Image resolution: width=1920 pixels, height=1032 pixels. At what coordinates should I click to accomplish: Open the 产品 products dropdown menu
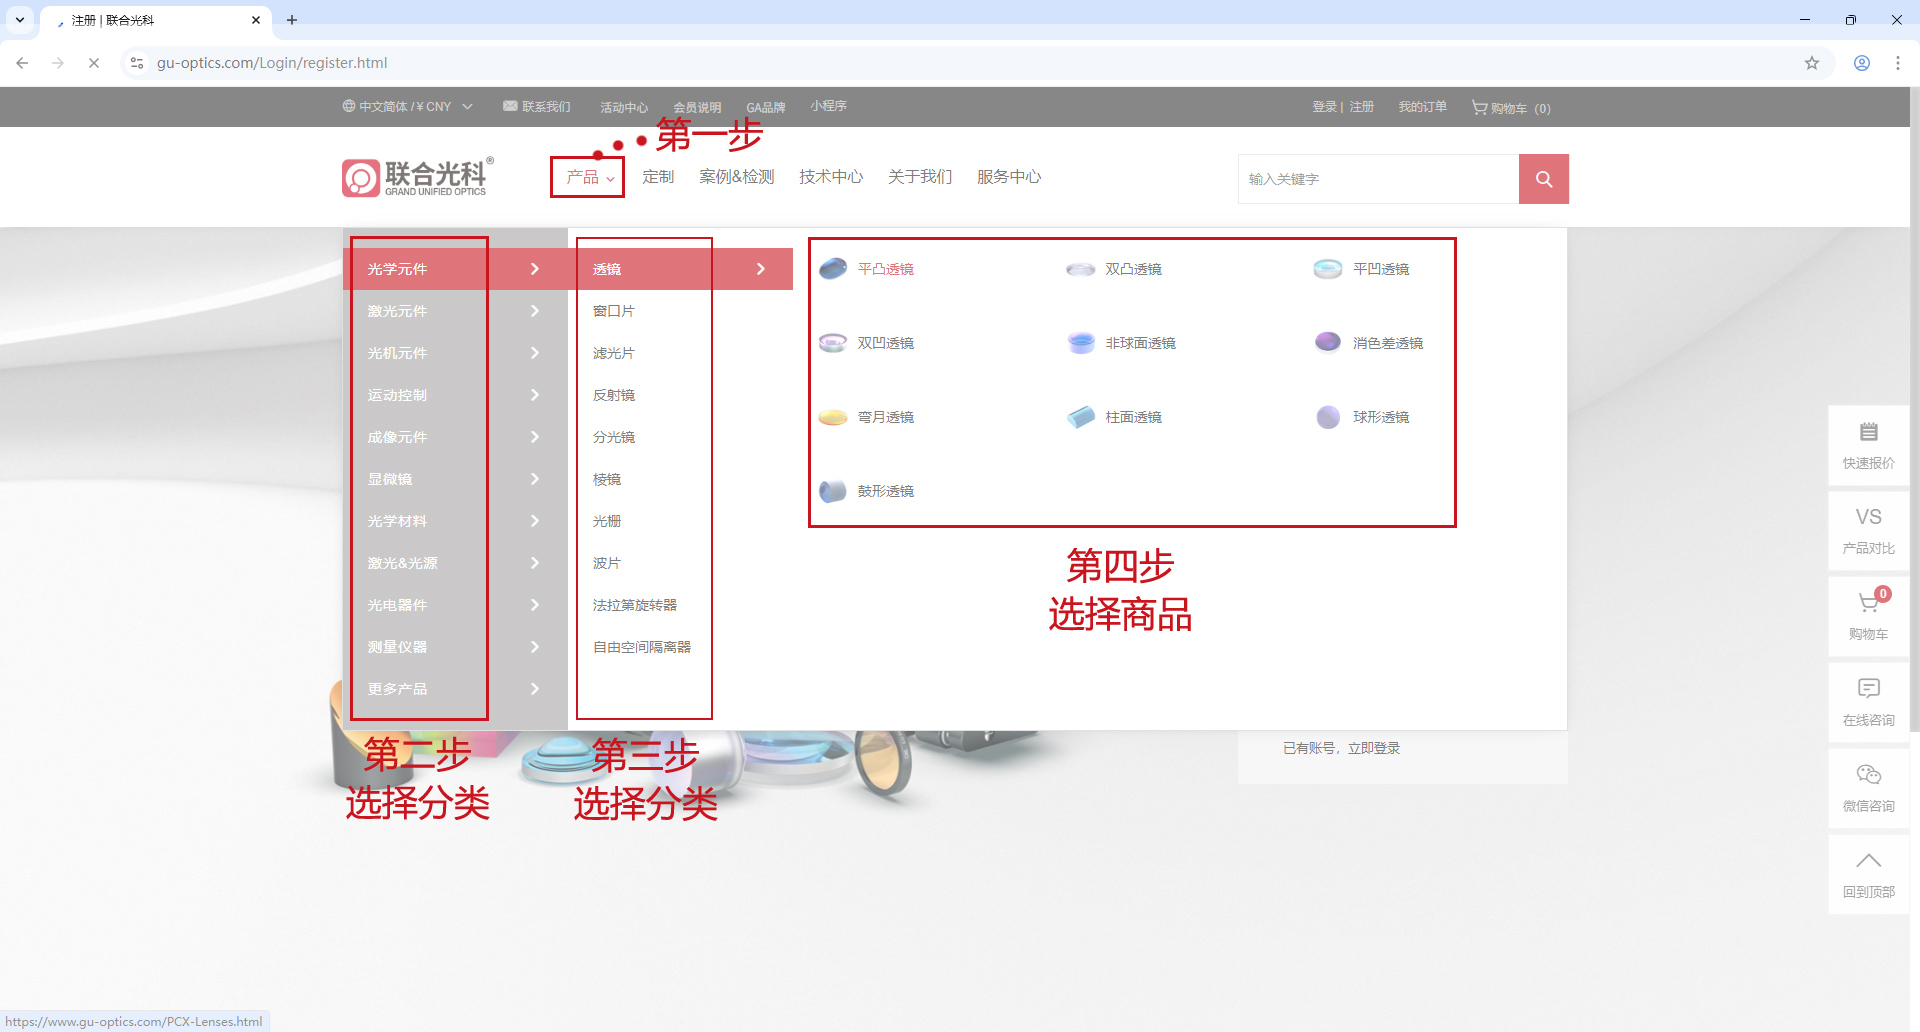click(x=588, y=177)
